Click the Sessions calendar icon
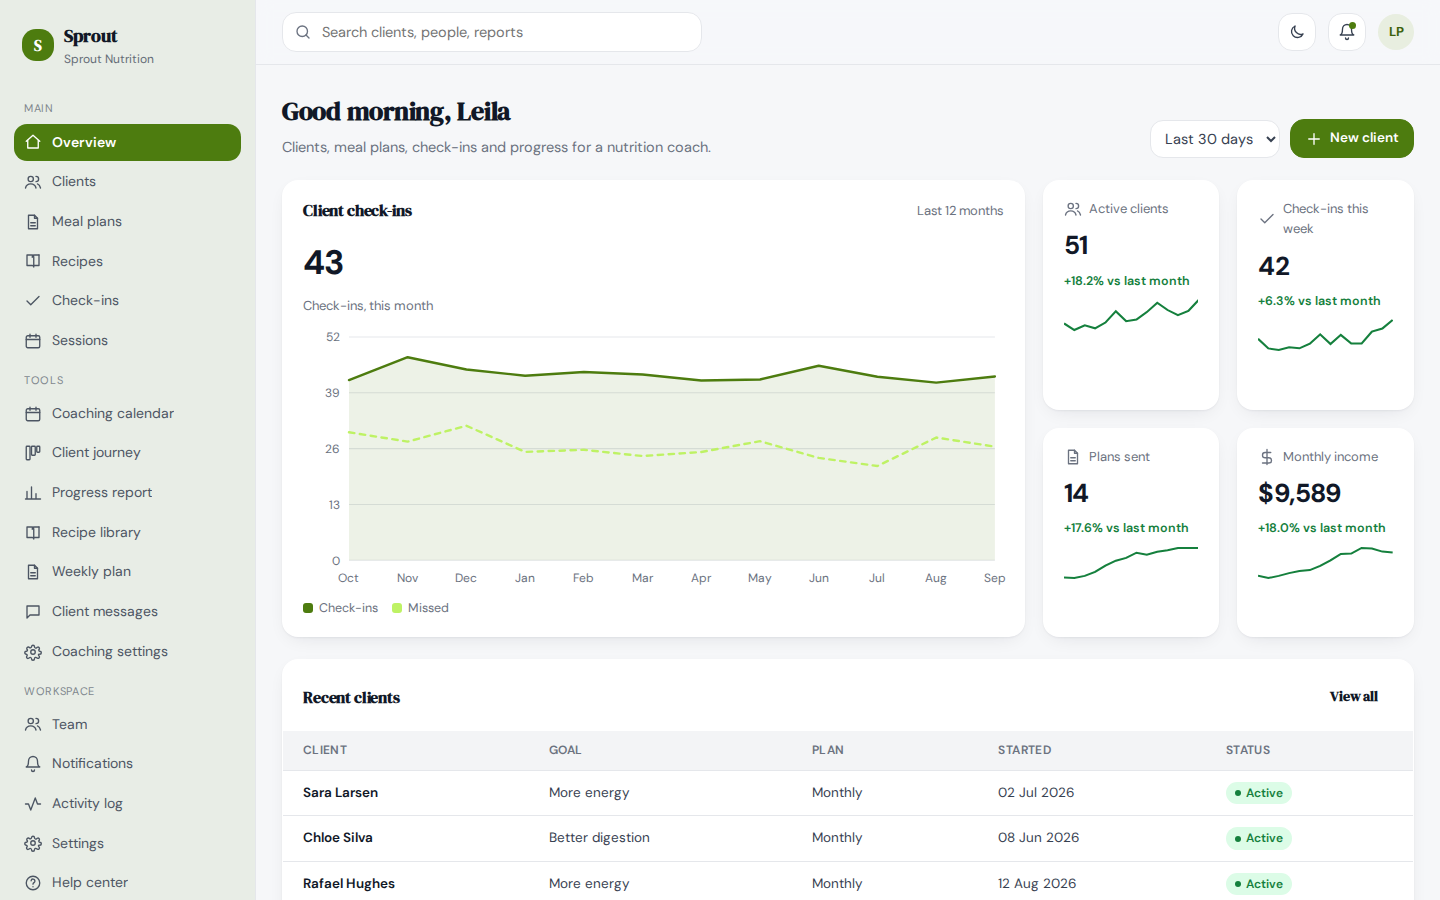 coord(33,341)
